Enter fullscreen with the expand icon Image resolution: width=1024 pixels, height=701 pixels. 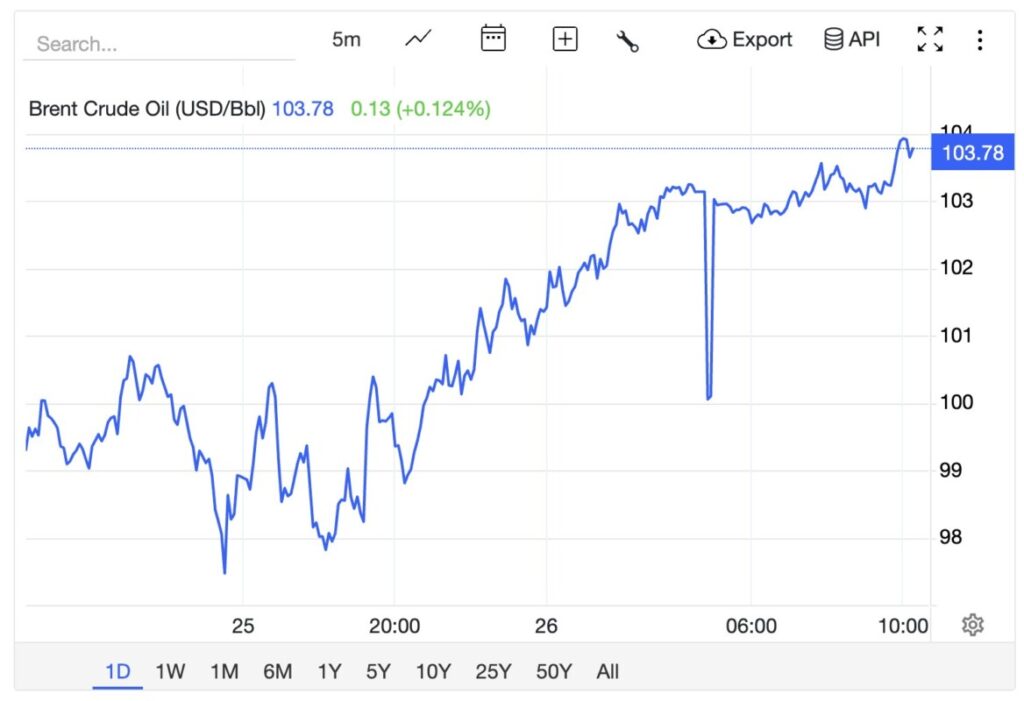(x=929, y=38)
